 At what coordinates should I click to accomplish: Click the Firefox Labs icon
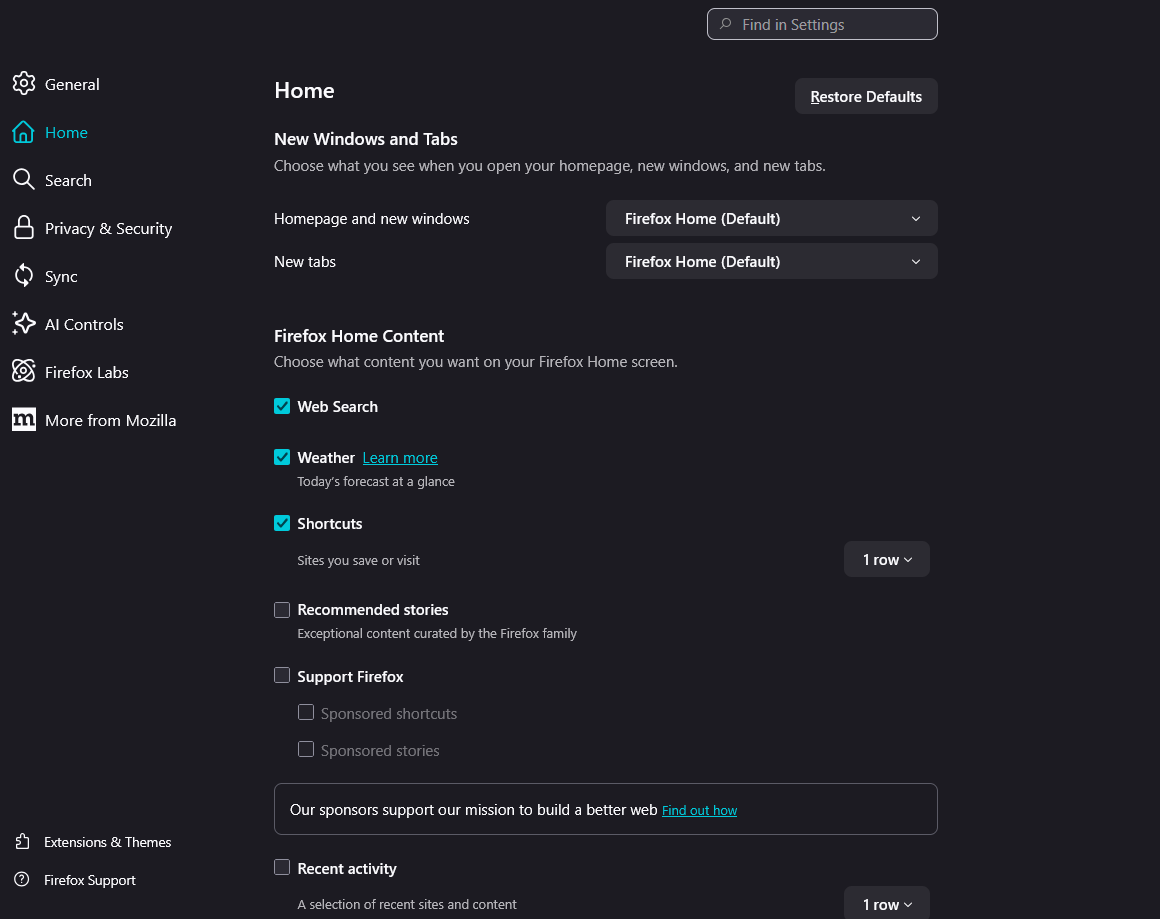[24, 372]
